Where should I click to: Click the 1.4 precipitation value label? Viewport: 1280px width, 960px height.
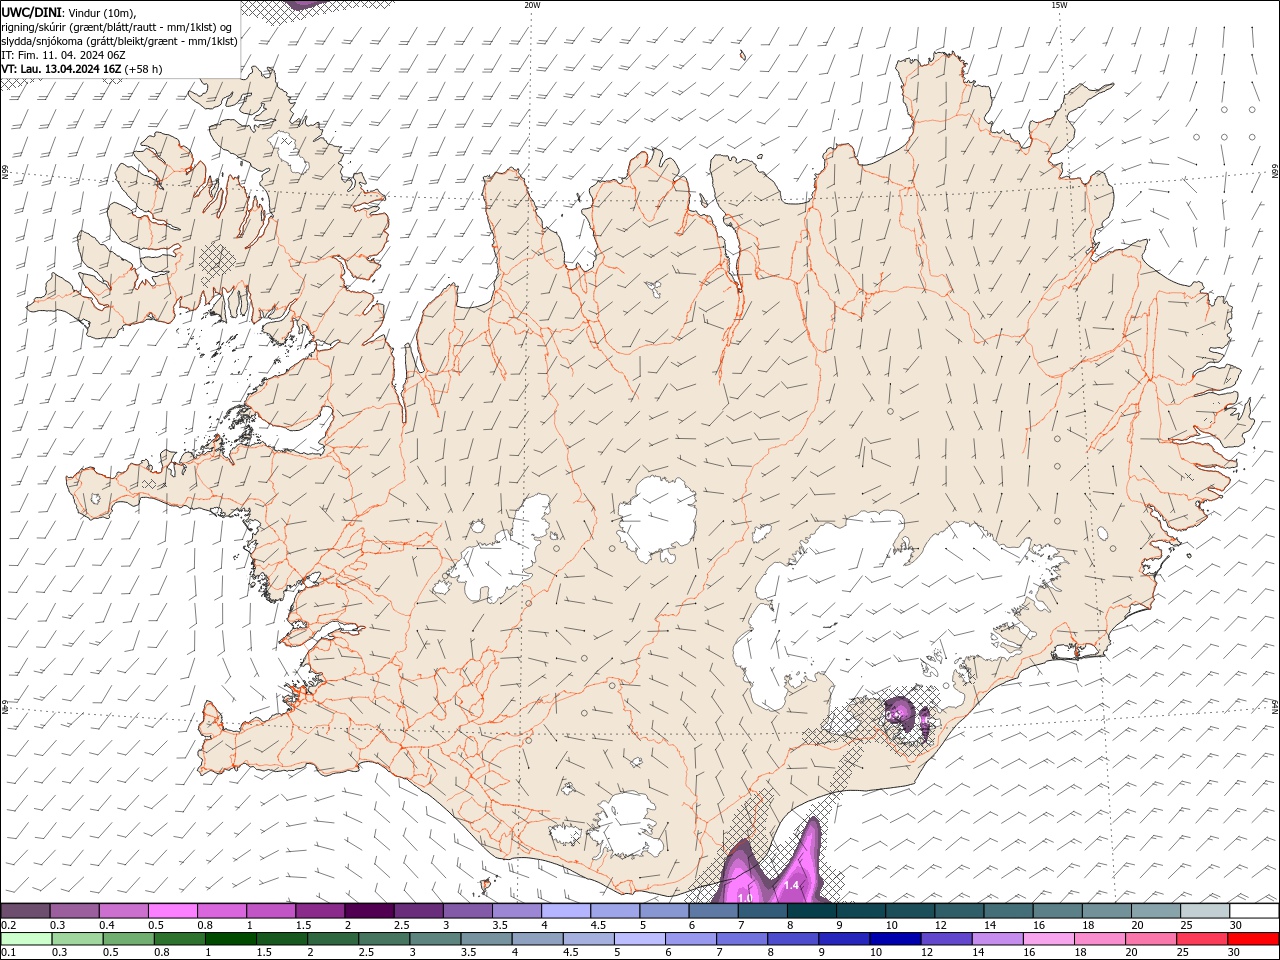[x=791, y=885]
